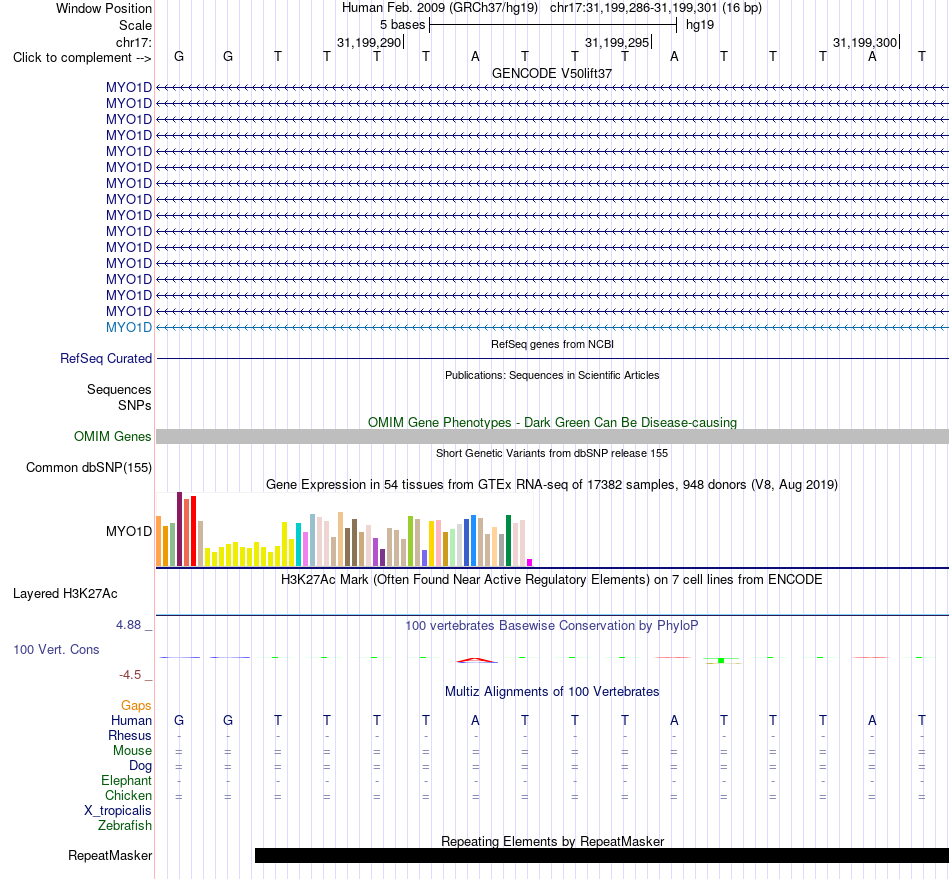Click the Elephant alignment row label

coord(126,780)
